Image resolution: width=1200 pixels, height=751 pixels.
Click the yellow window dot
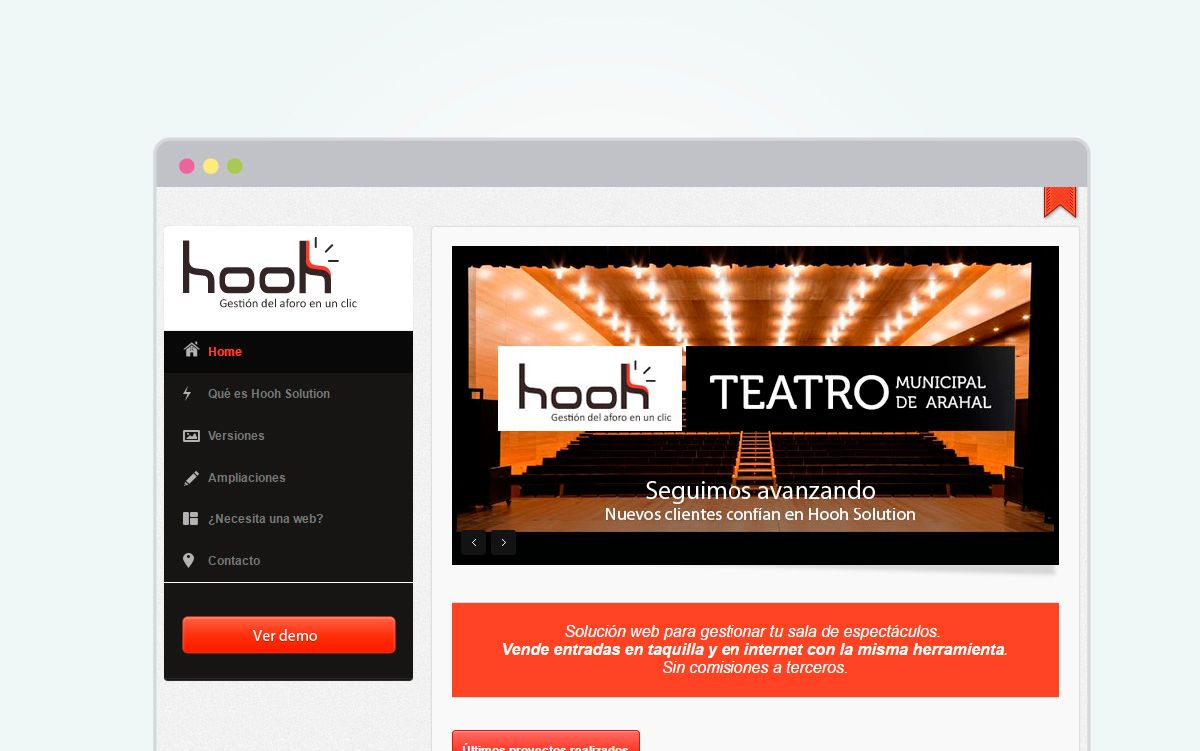click(x=211, y=166)
